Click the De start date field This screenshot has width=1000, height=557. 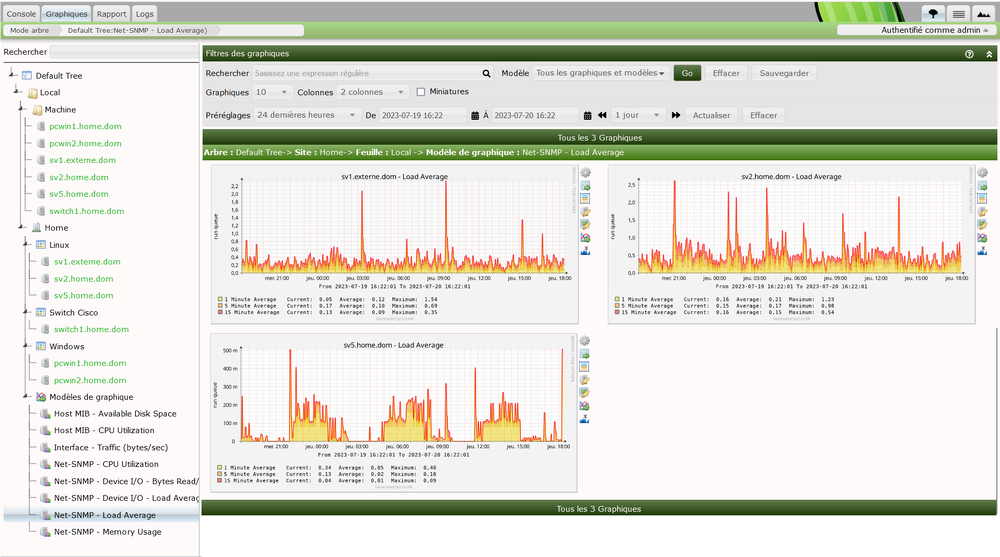pos(423,115)
